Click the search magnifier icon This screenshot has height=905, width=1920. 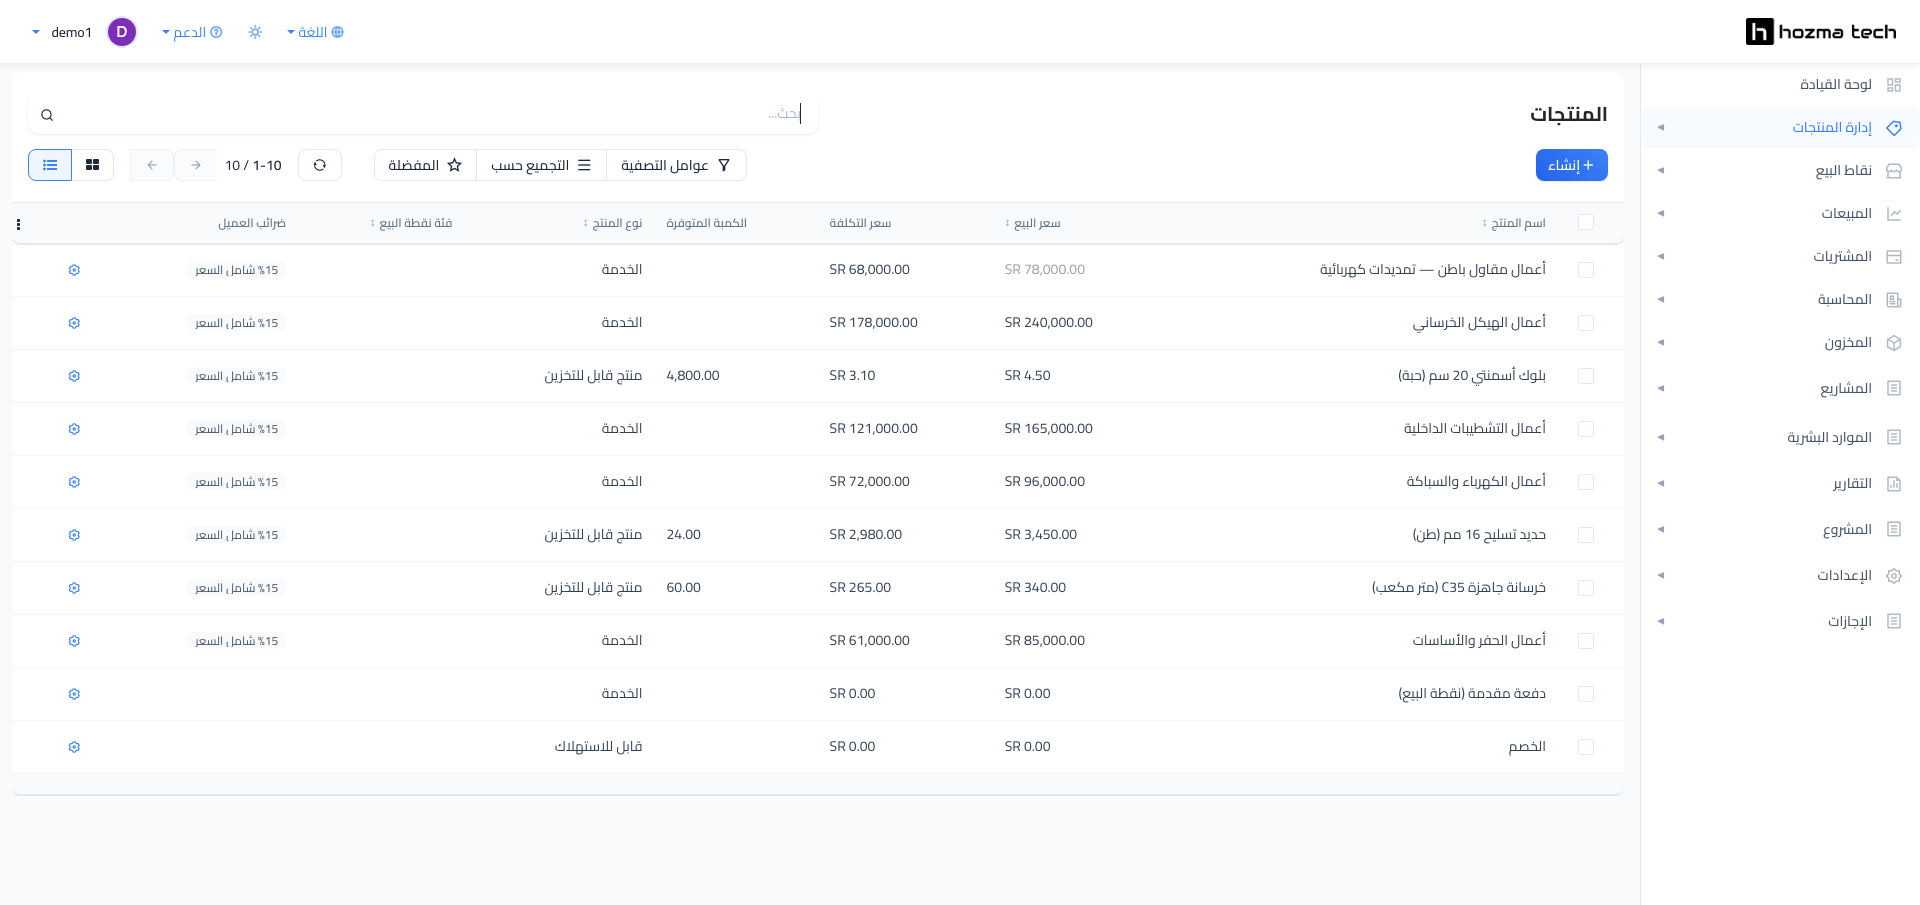tap(47, 115)
